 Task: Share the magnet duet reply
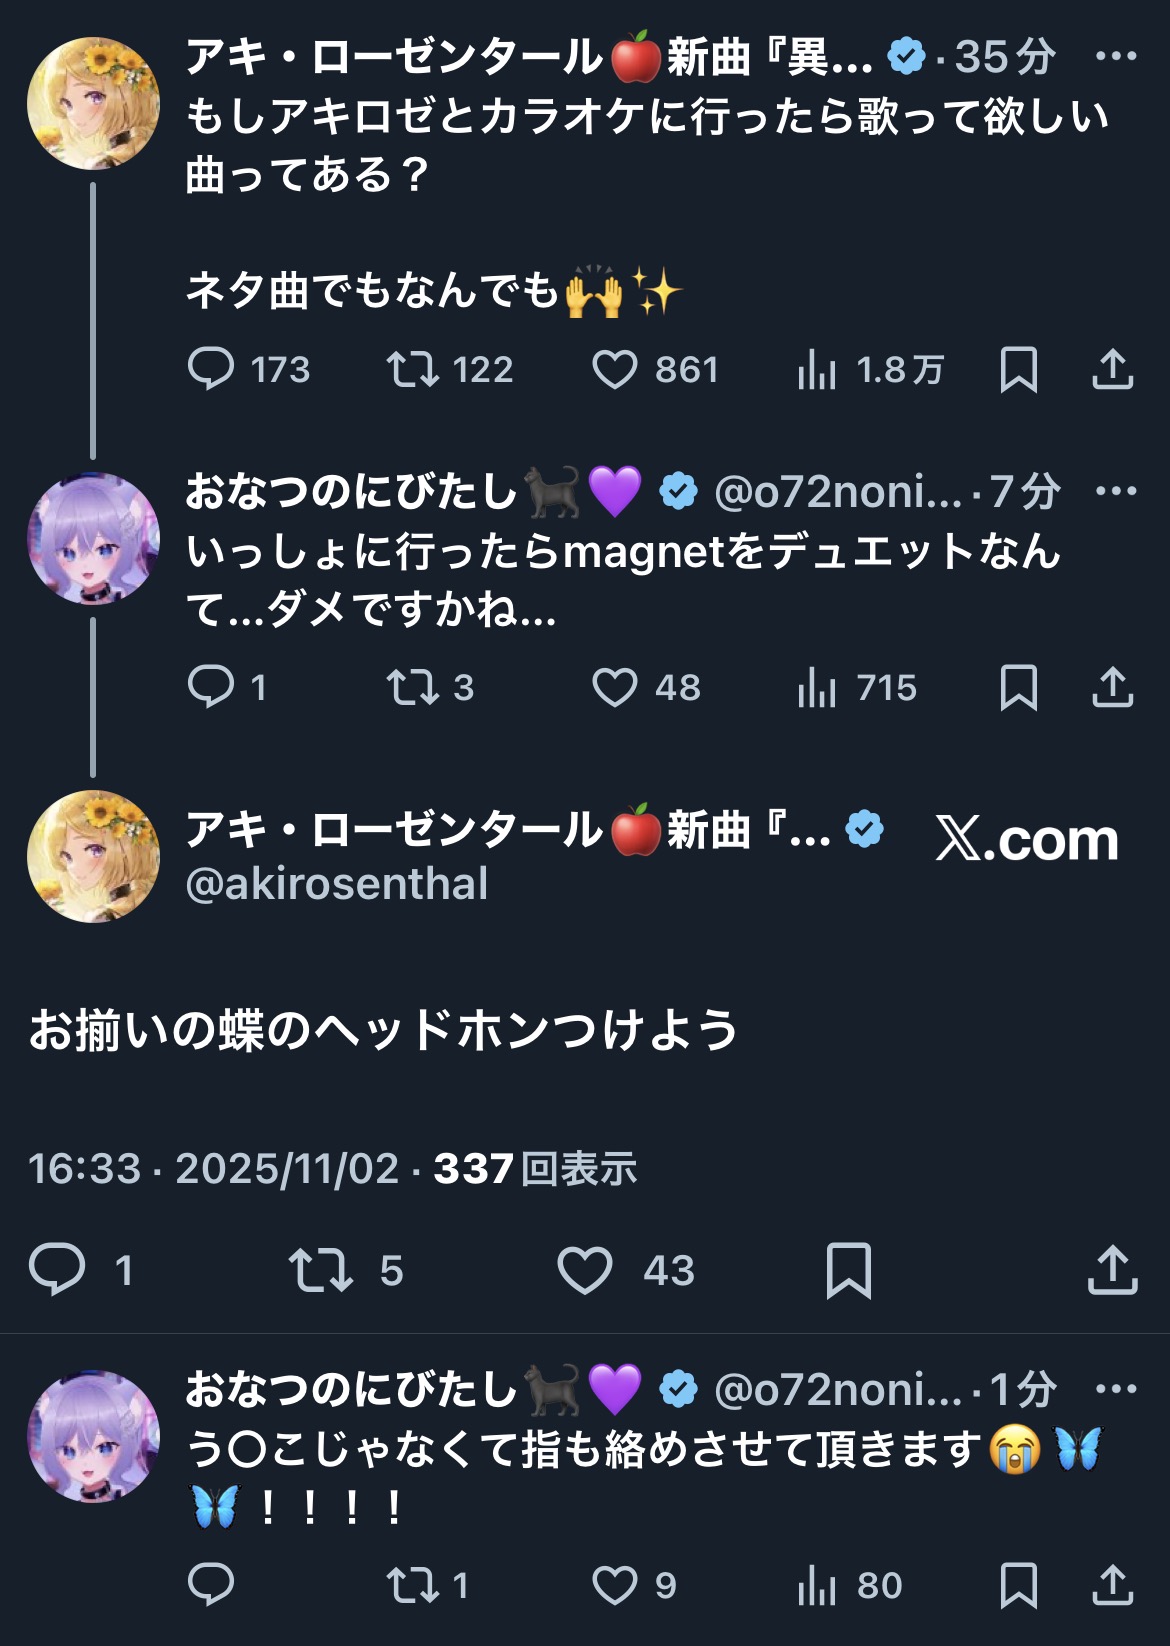[1112, 687]
